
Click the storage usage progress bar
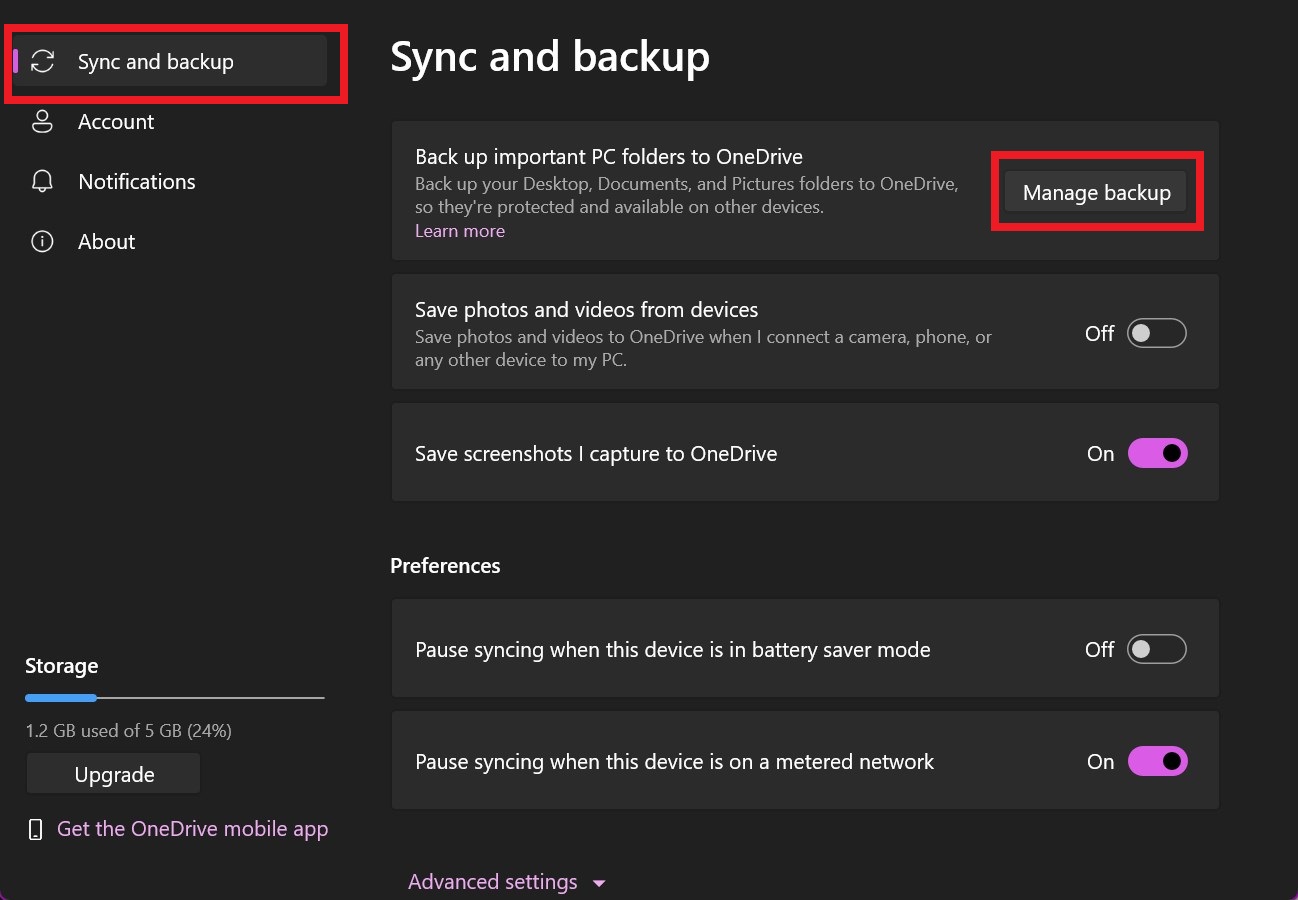(175, 697)
